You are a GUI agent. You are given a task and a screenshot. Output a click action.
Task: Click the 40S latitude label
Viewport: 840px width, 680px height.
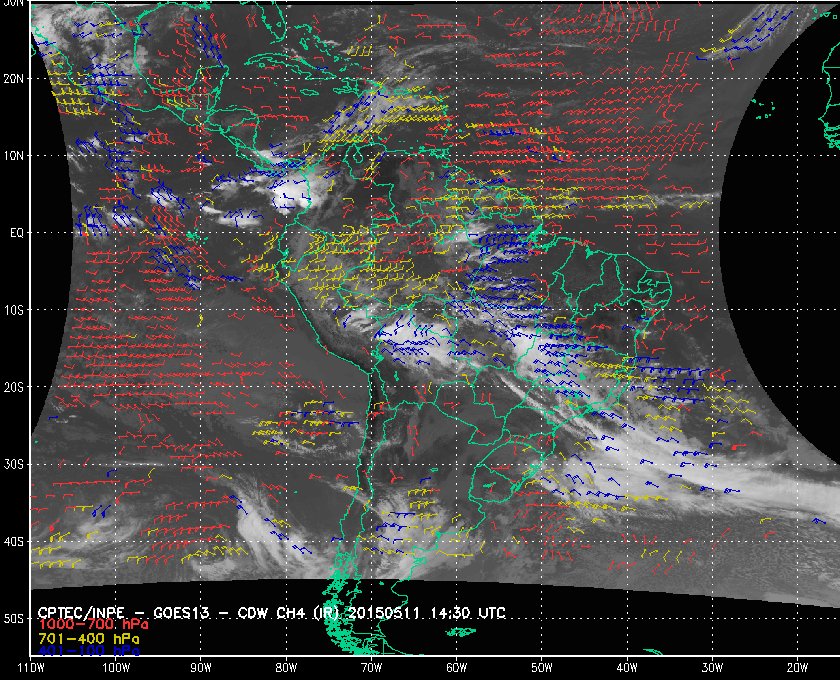coord(13,542)
